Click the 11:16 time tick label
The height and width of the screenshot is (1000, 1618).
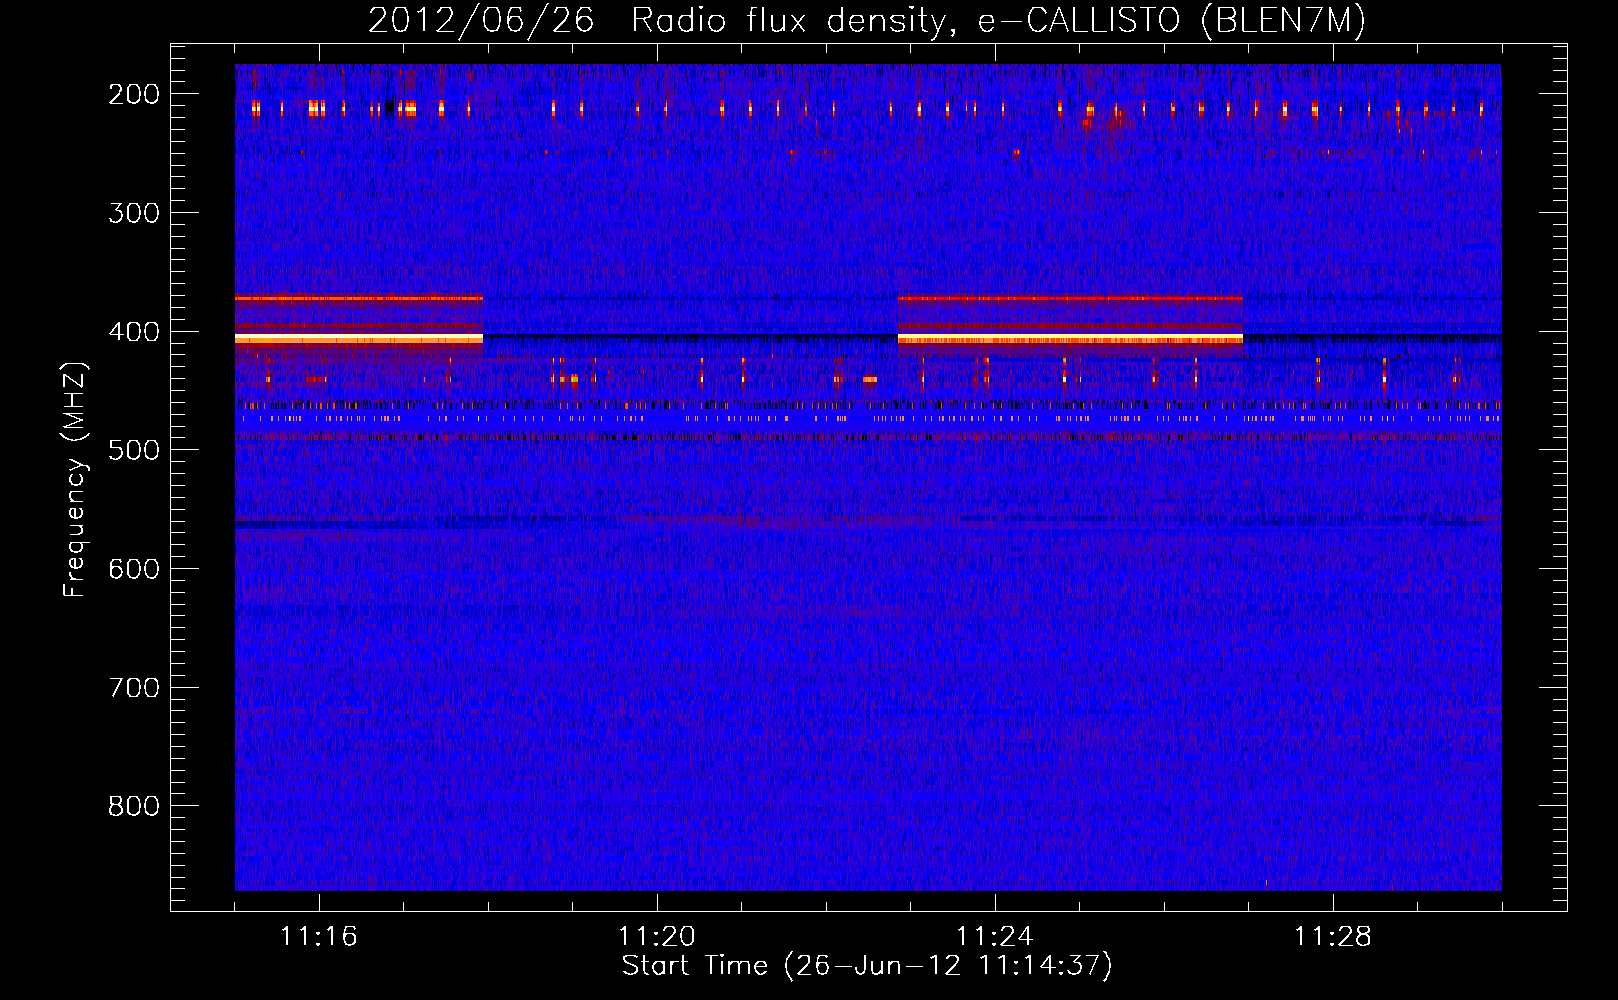[319, 937]
